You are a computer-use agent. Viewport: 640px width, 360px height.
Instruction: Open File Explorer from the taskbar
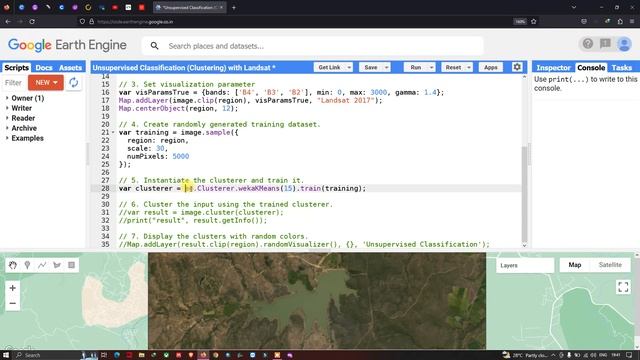click(x=141, y=355)
